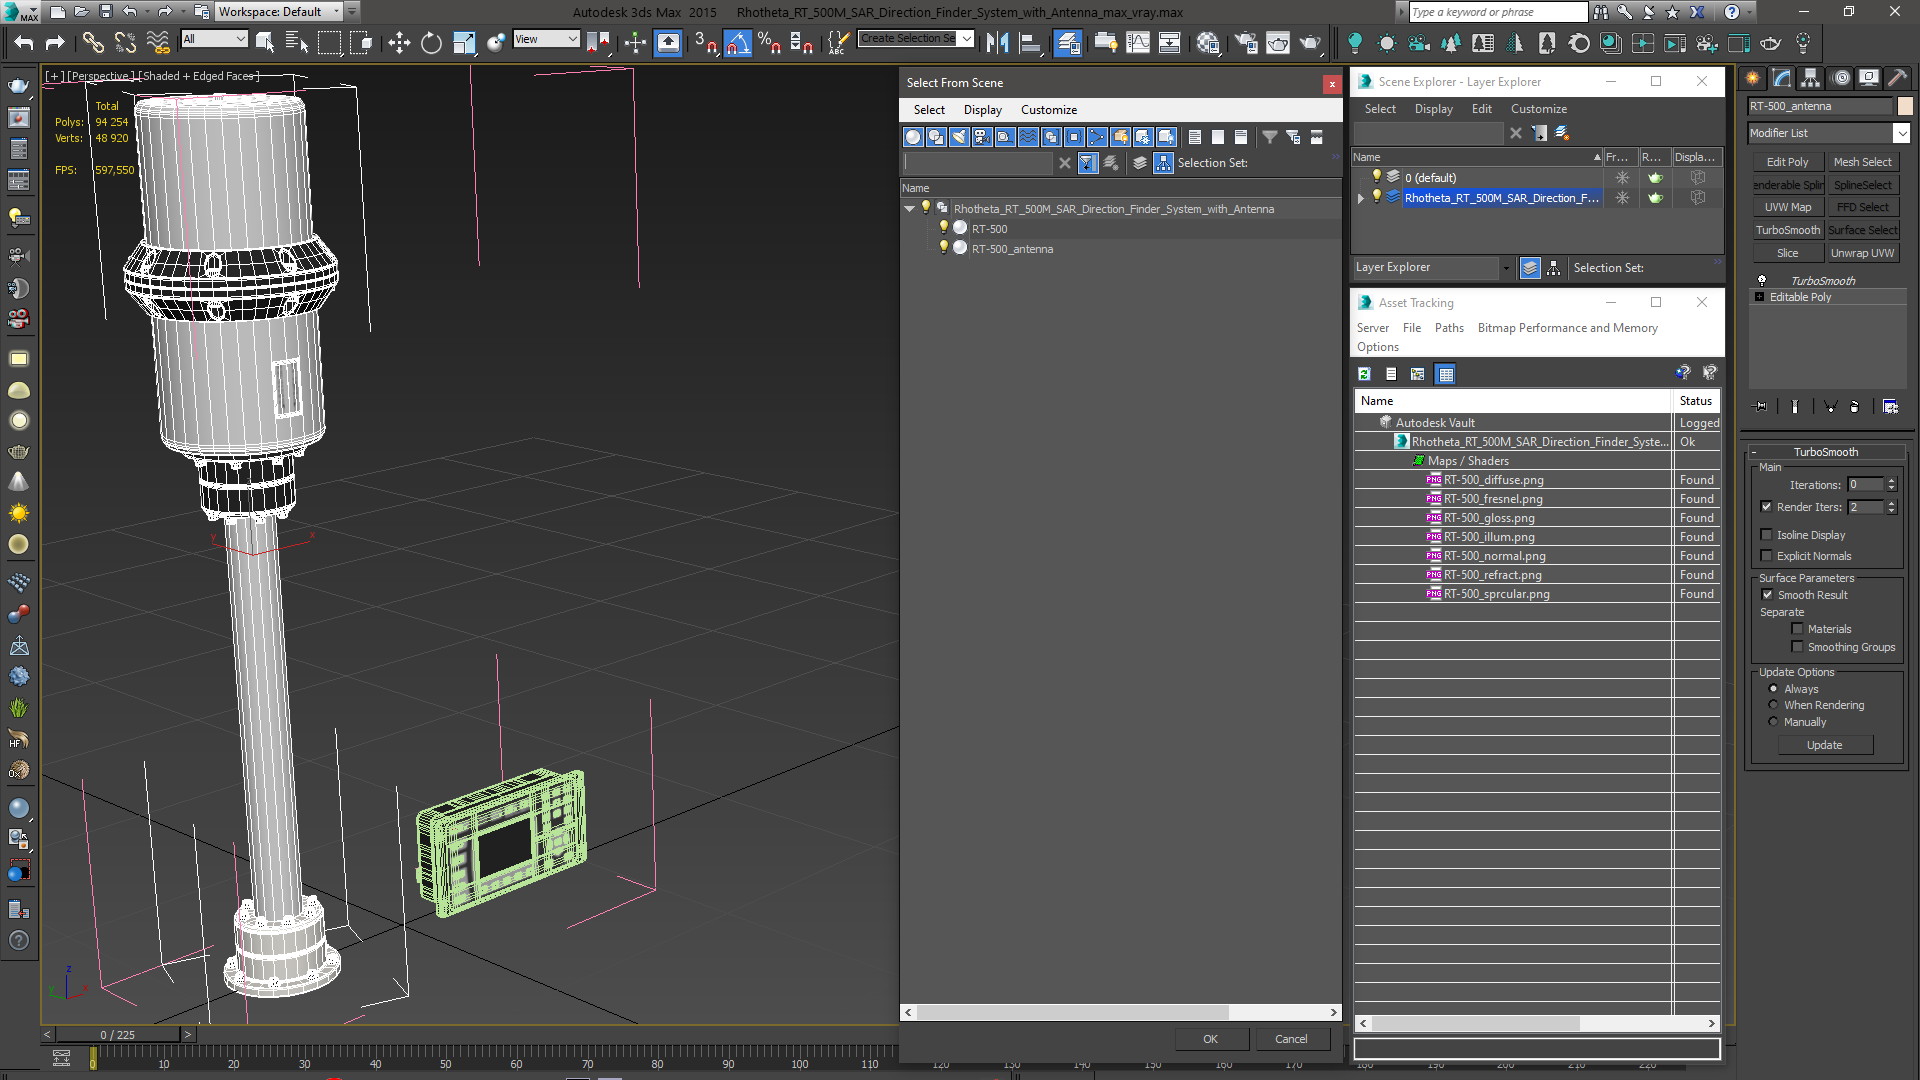1920x1080 pixels.
Task: Click OK in Select From Scene
Action: pos(1210,1039)
